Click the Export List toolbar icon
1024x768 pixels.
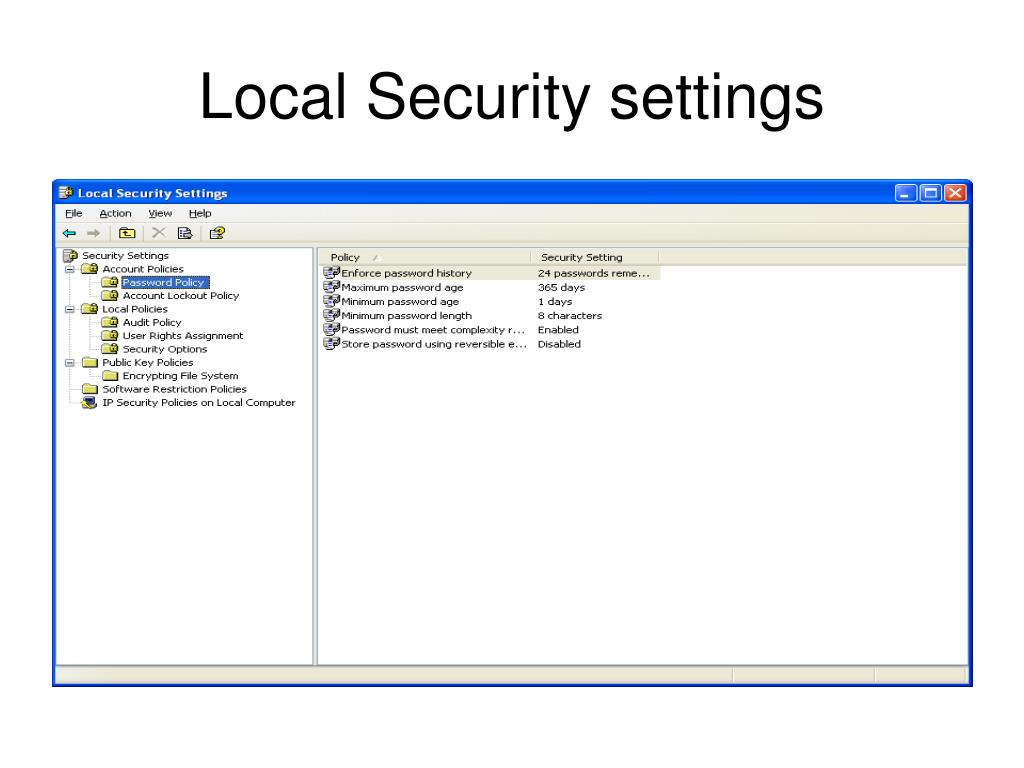(x=185, y=233)
